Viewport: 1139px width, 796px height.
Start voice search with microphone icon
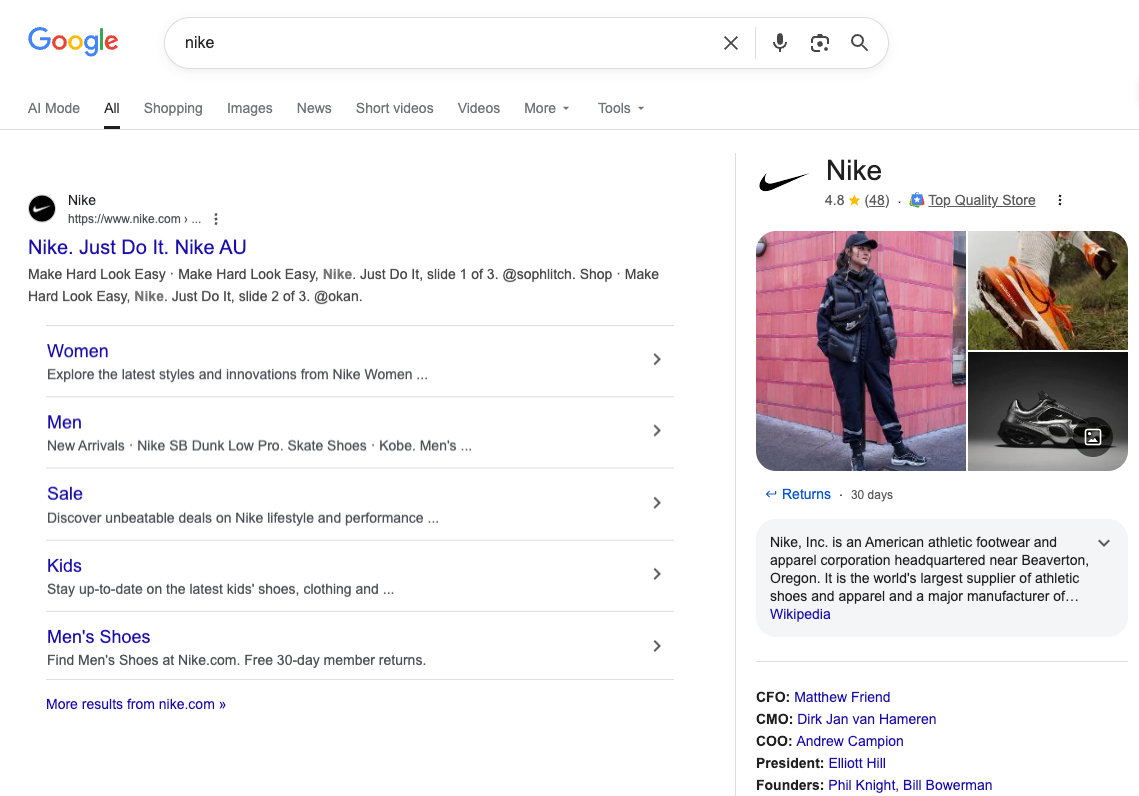point(779,43)
